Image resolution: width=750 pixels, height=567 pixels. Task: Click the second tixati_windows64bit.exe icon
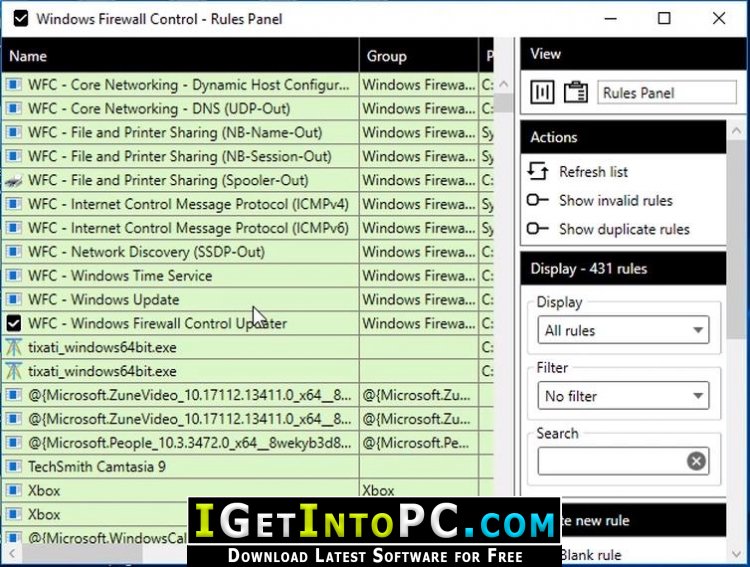13,371
